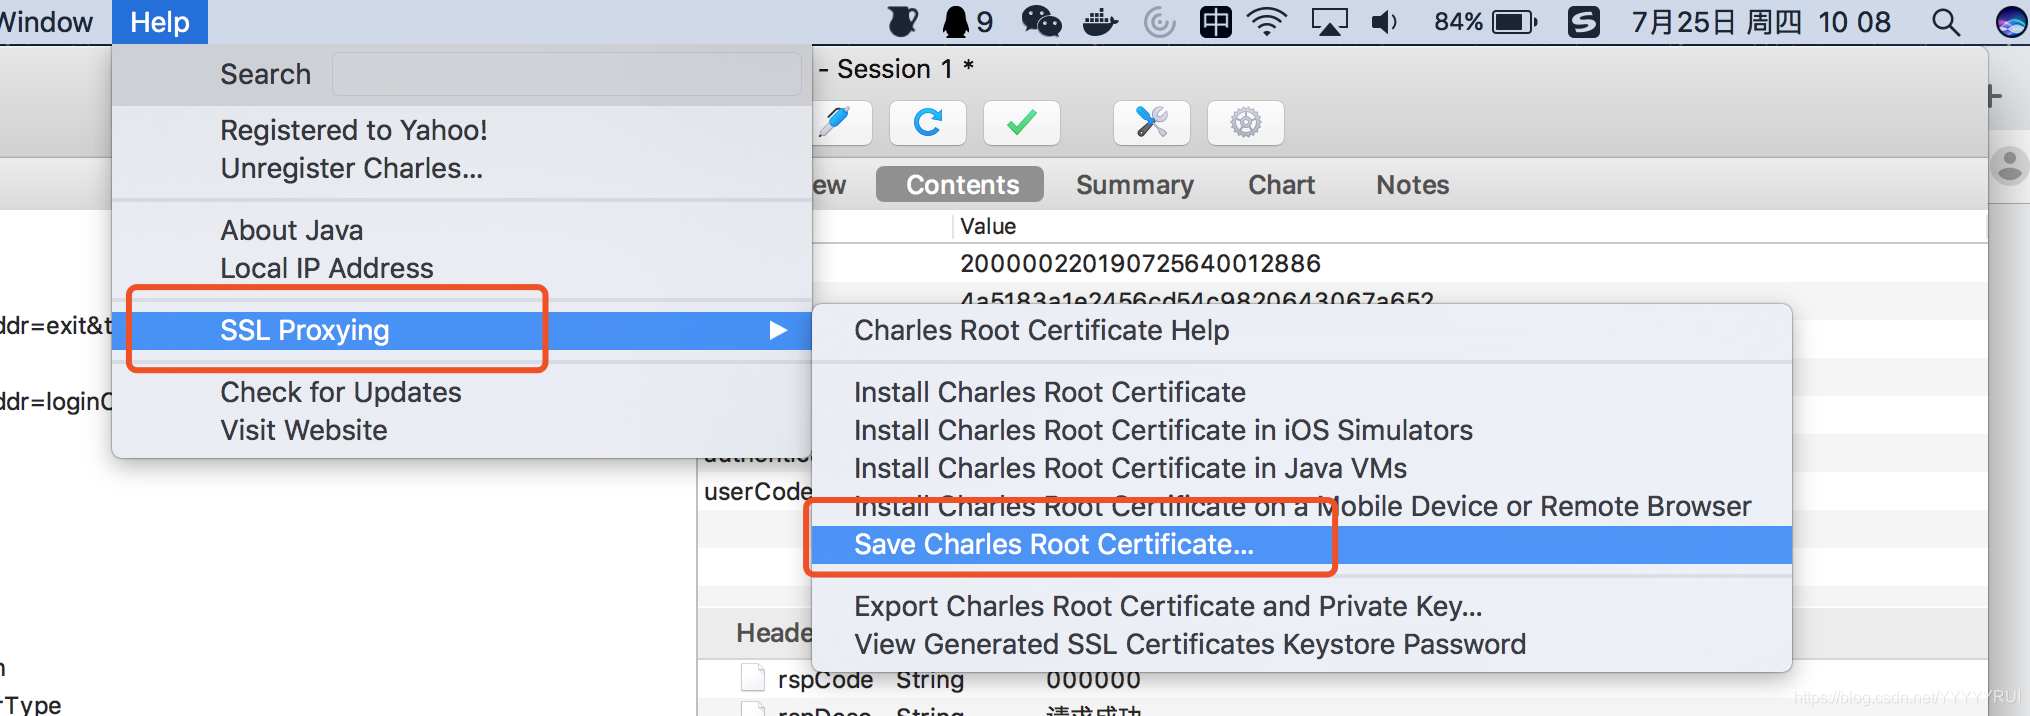Viewport: 2030px width, 716px height.
Task: Click the document icon beside rspCode
Action: 753,678
